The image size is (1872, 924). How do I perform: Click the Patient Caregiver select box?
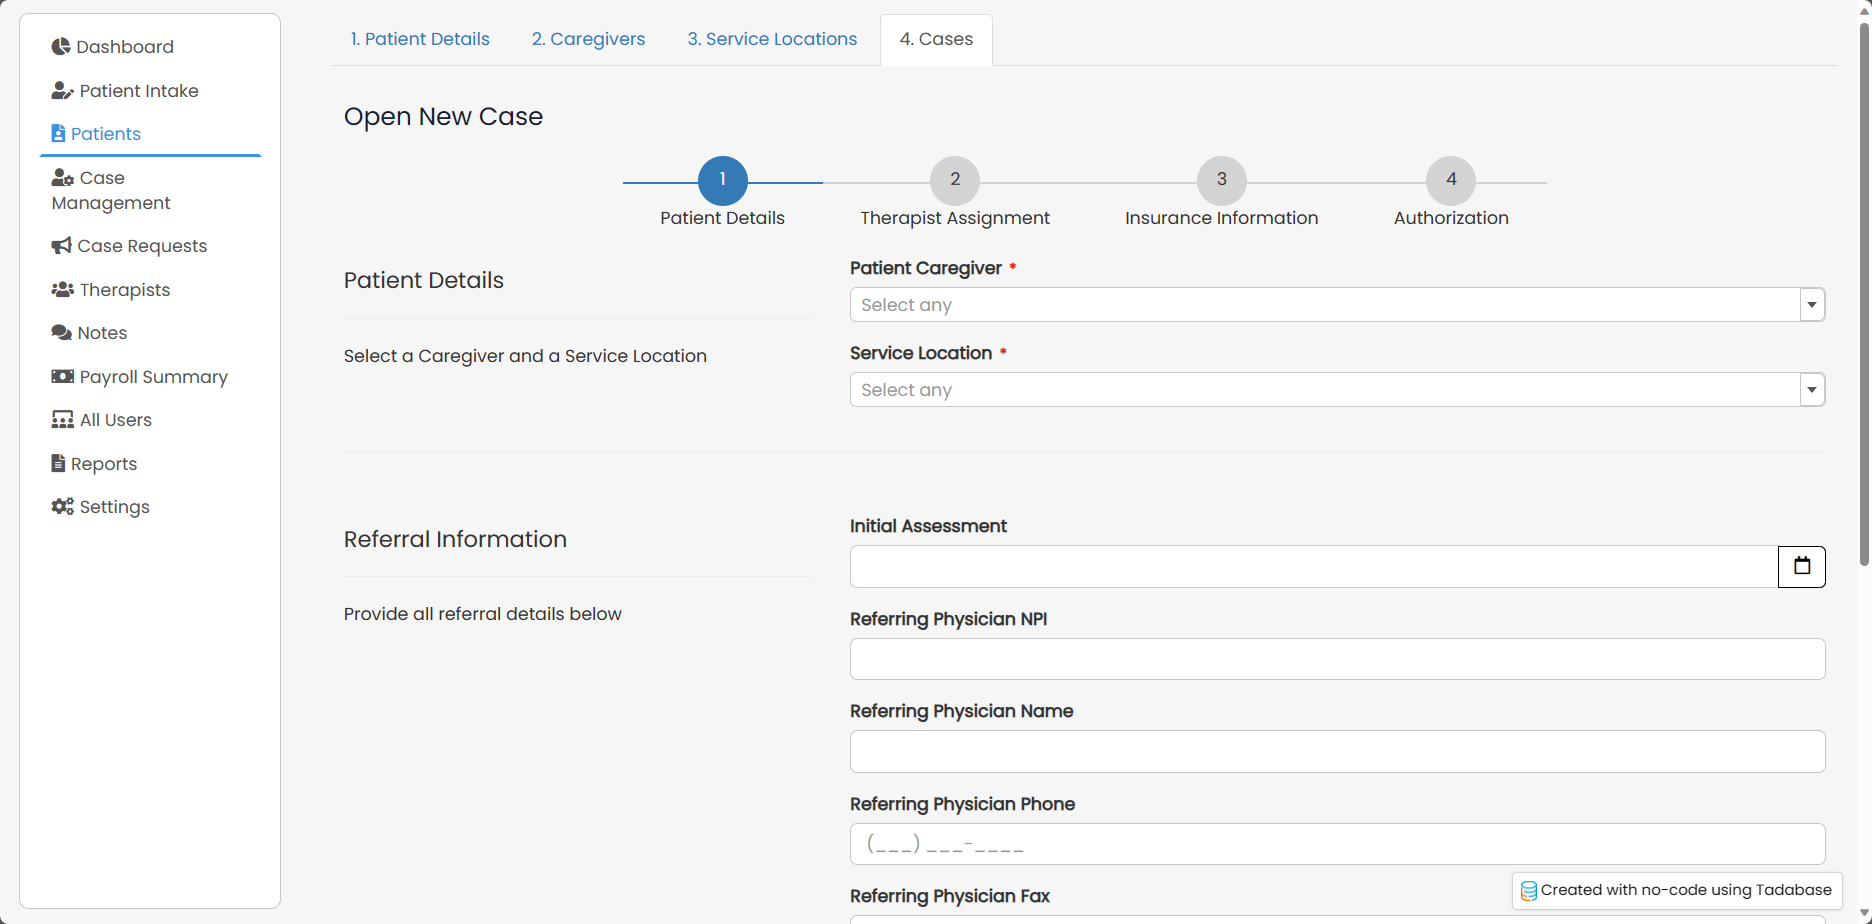1337,305
